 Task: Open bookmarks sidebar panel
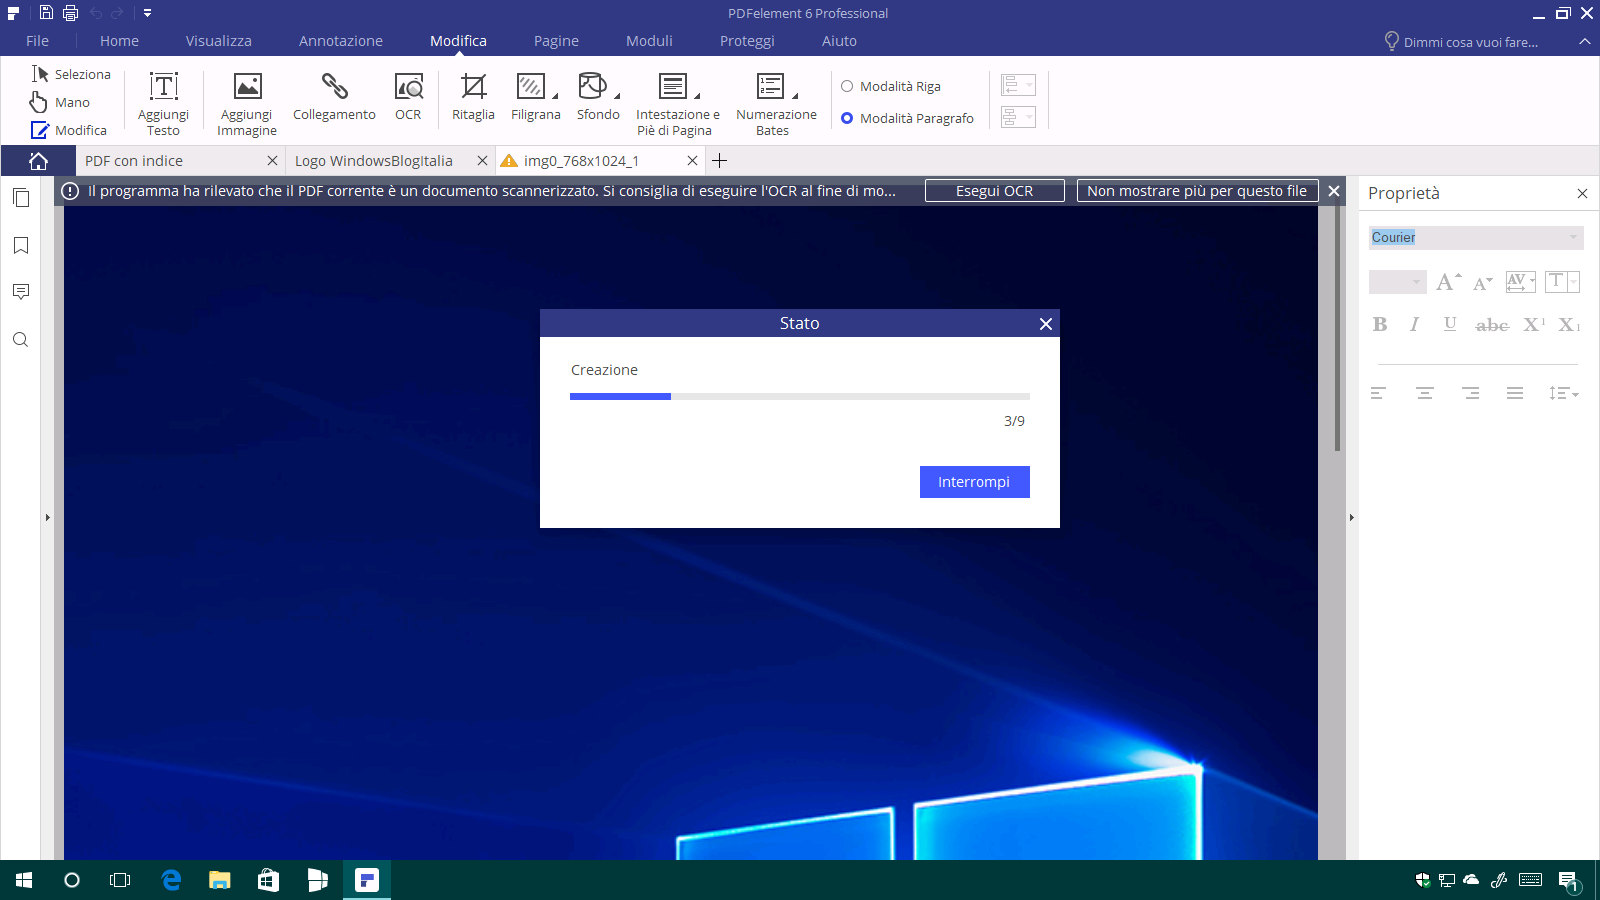(21, 245)
